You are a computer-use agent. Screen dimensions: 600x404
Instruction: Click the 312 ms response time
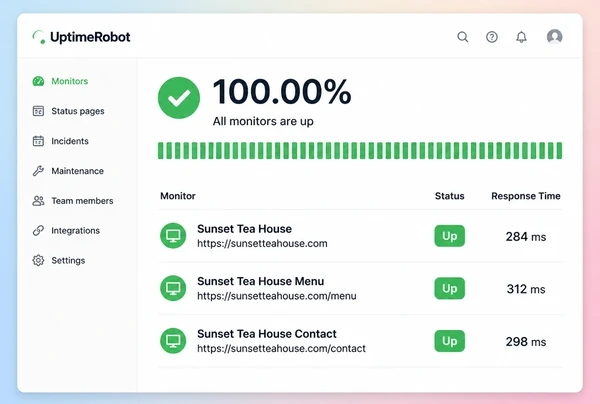[526, 289]
